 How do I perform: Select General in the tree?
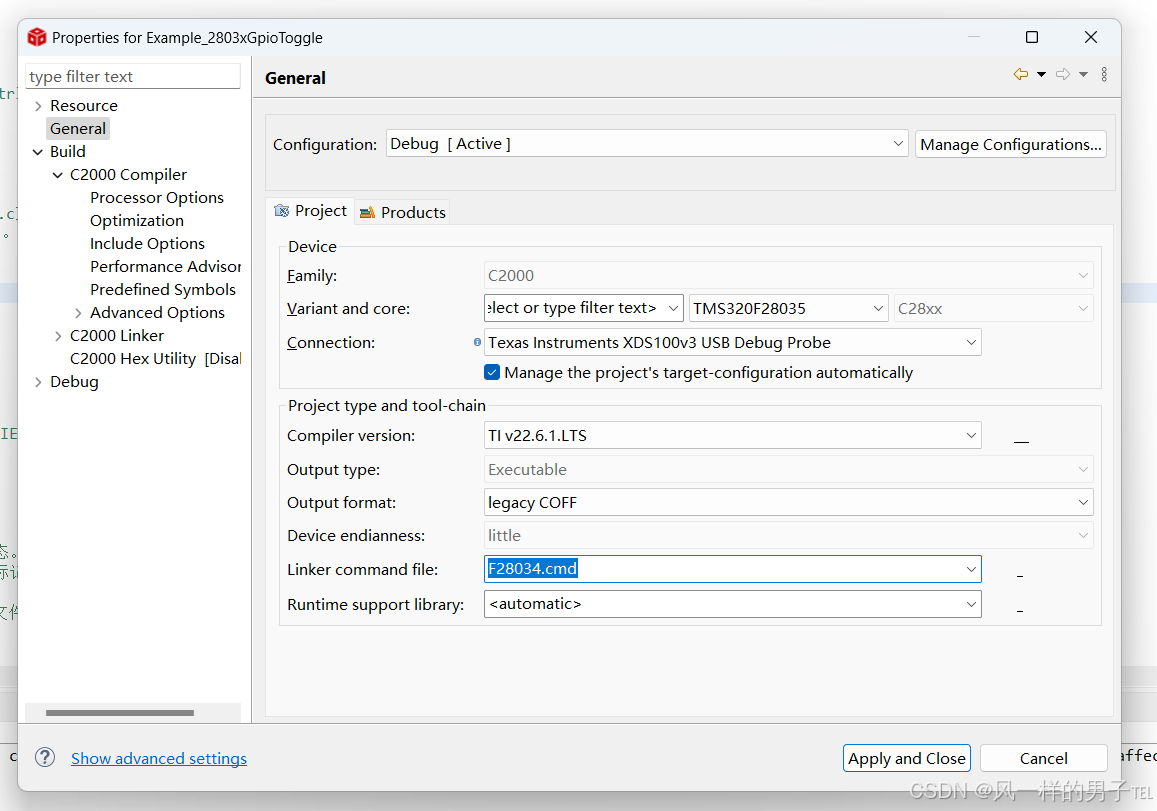(78, 128)
